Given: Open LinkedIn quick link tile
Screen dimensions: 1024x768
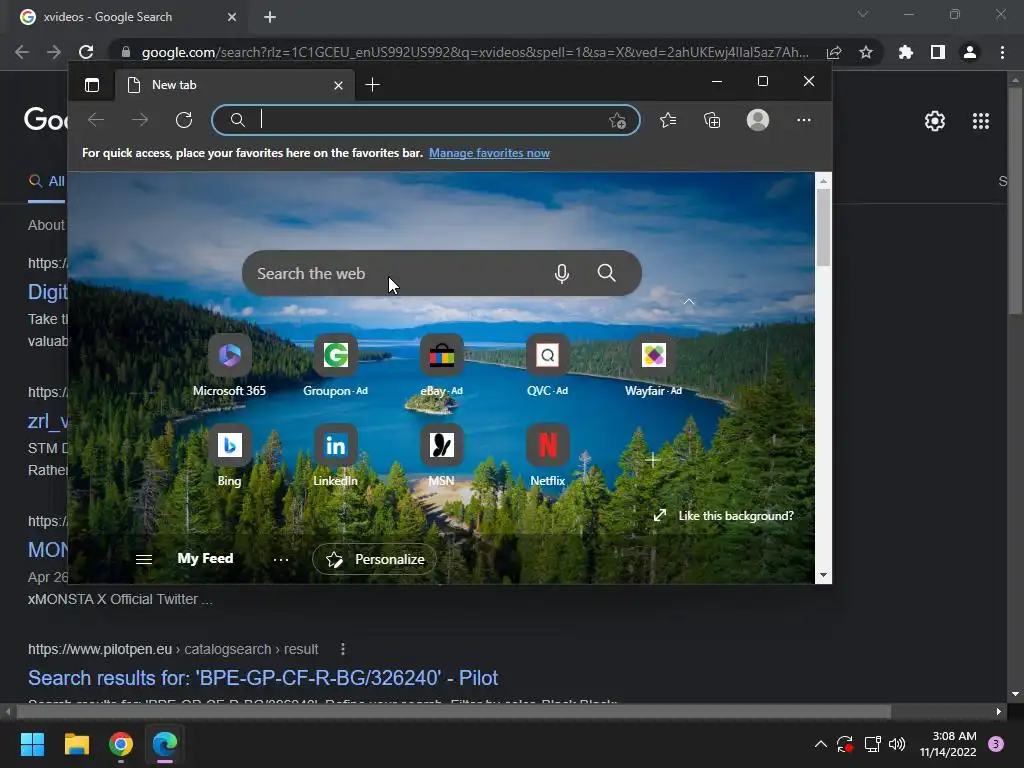Looking at the screenshot, I should (x=336, y=456).
